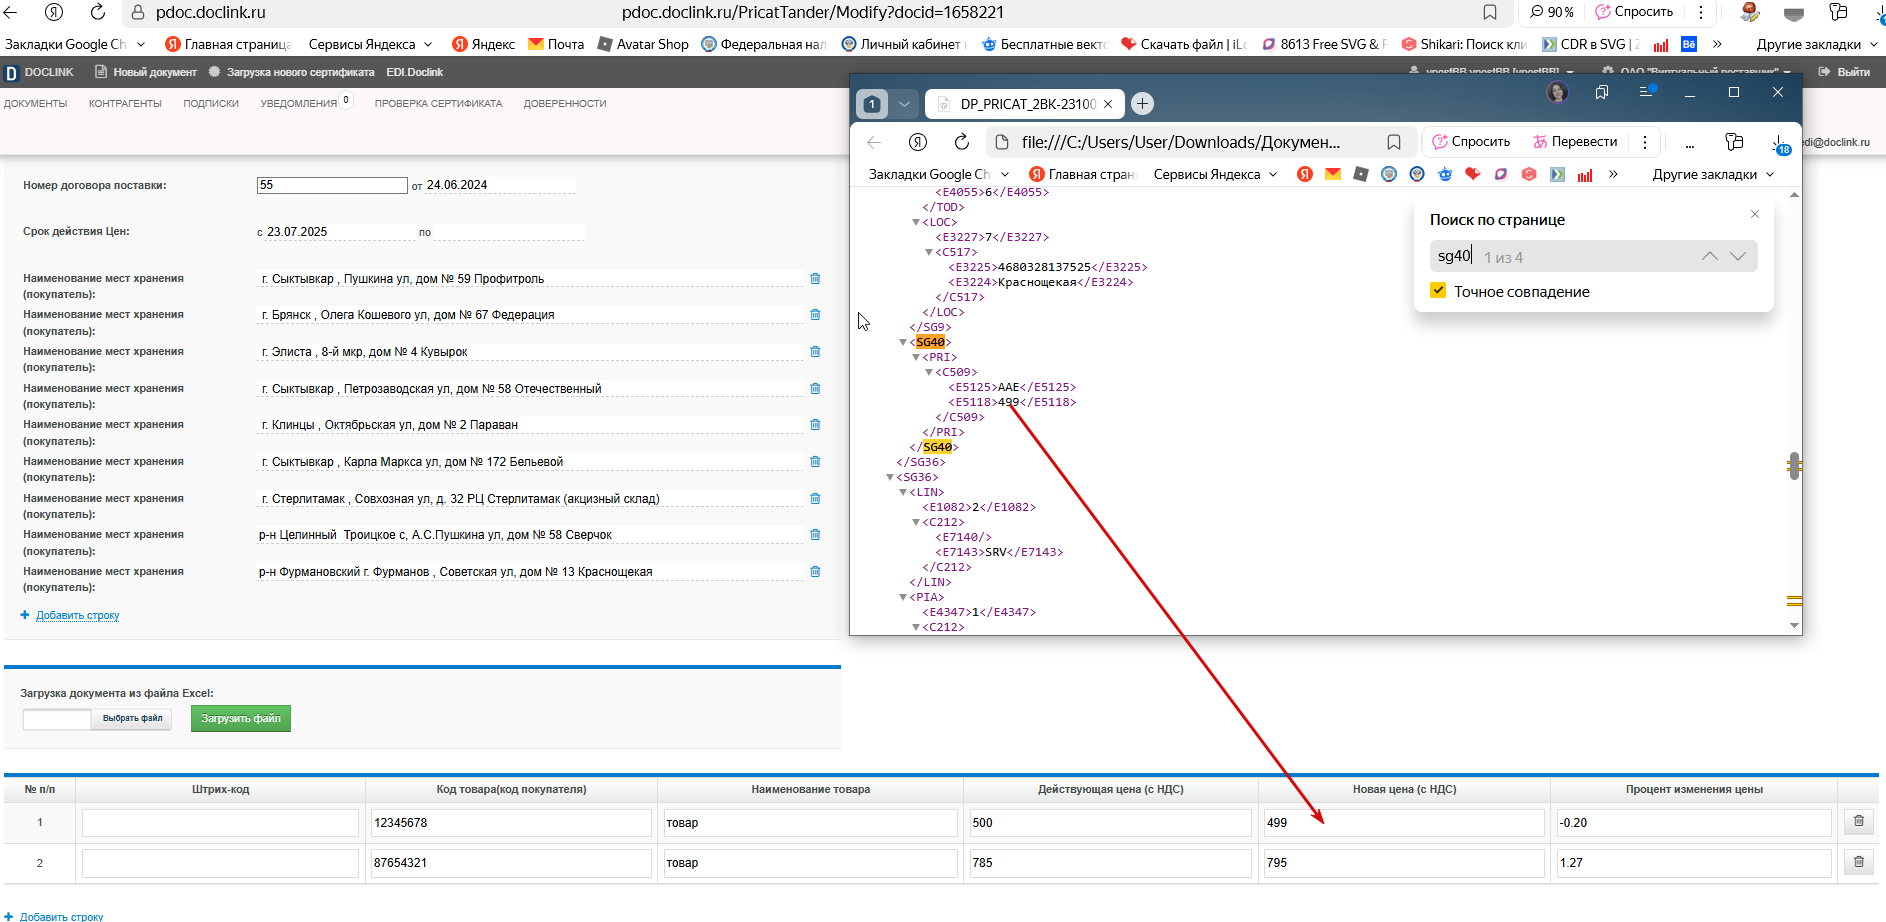Focus Код товара field containing 87654321
This screenshot has width=1886, height=922.
pos(511,862)
